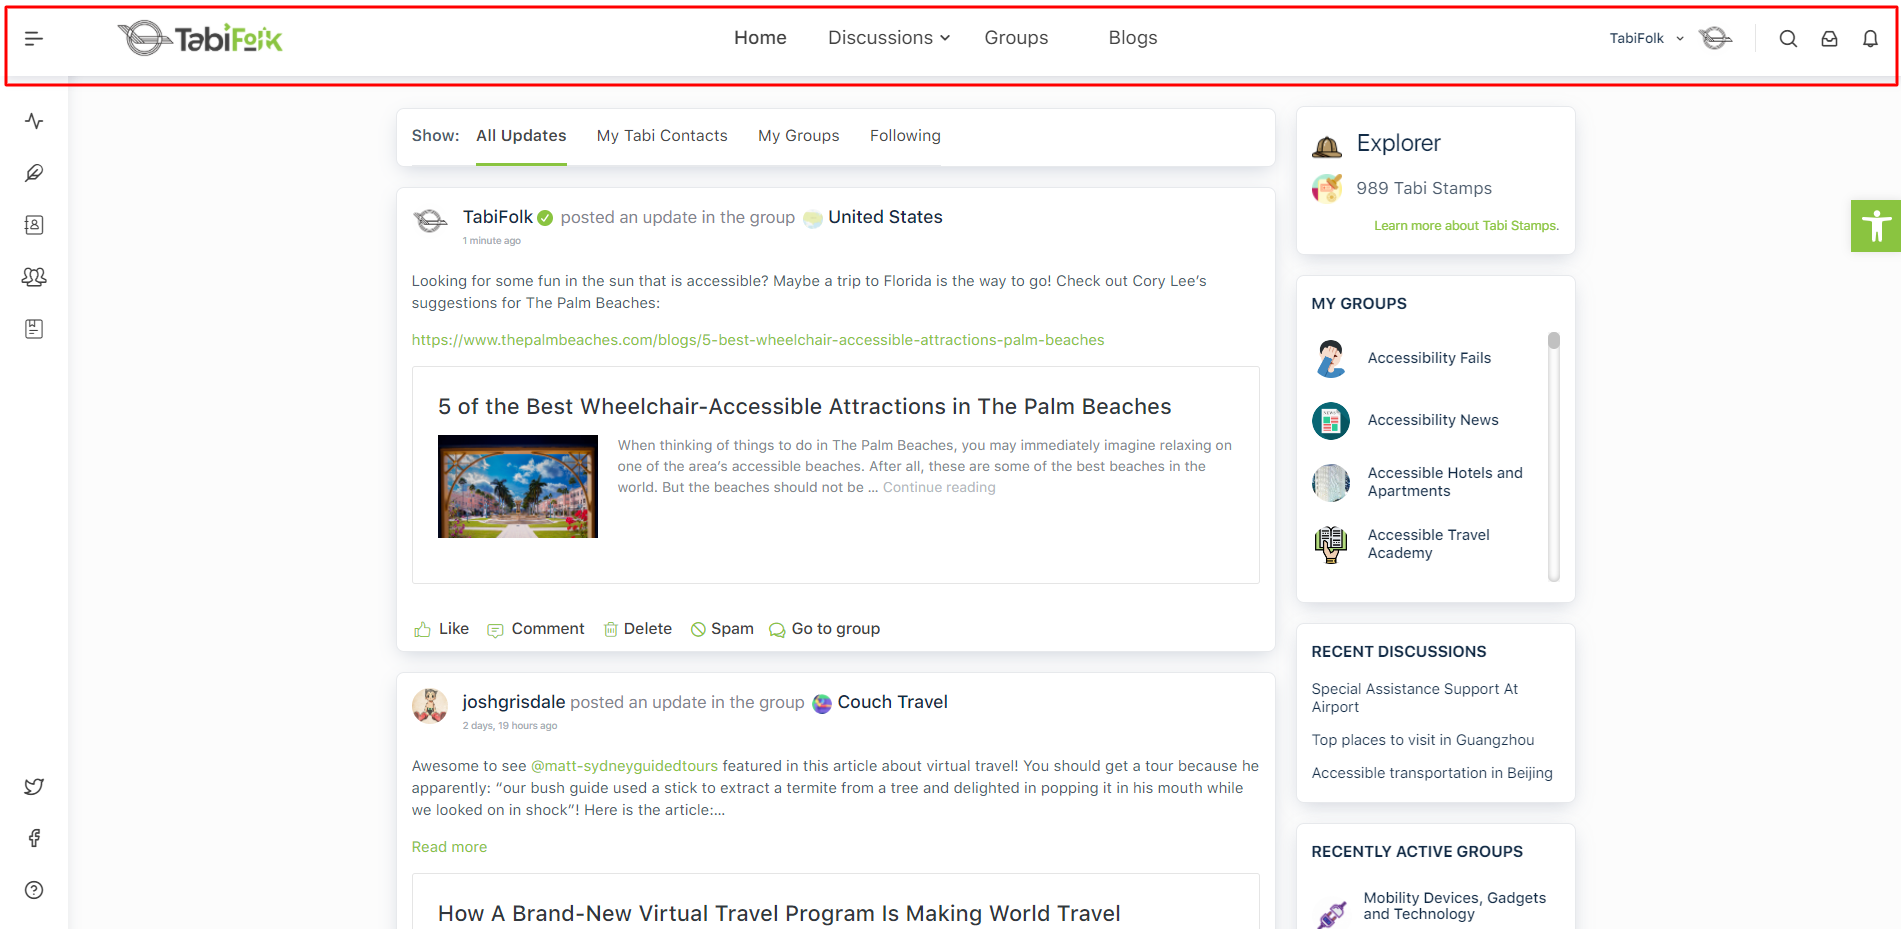Open the Twitter sidebar icon
Image resolution: width=1901 pixels, height=929 pixels.
coord(34,786)
